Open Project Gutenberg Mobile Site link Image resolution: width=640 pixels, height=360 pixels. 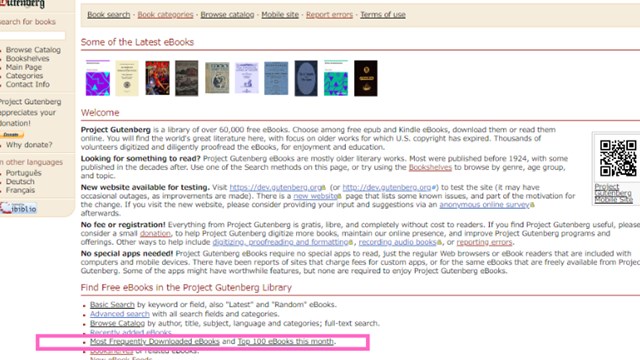(614, 193)
